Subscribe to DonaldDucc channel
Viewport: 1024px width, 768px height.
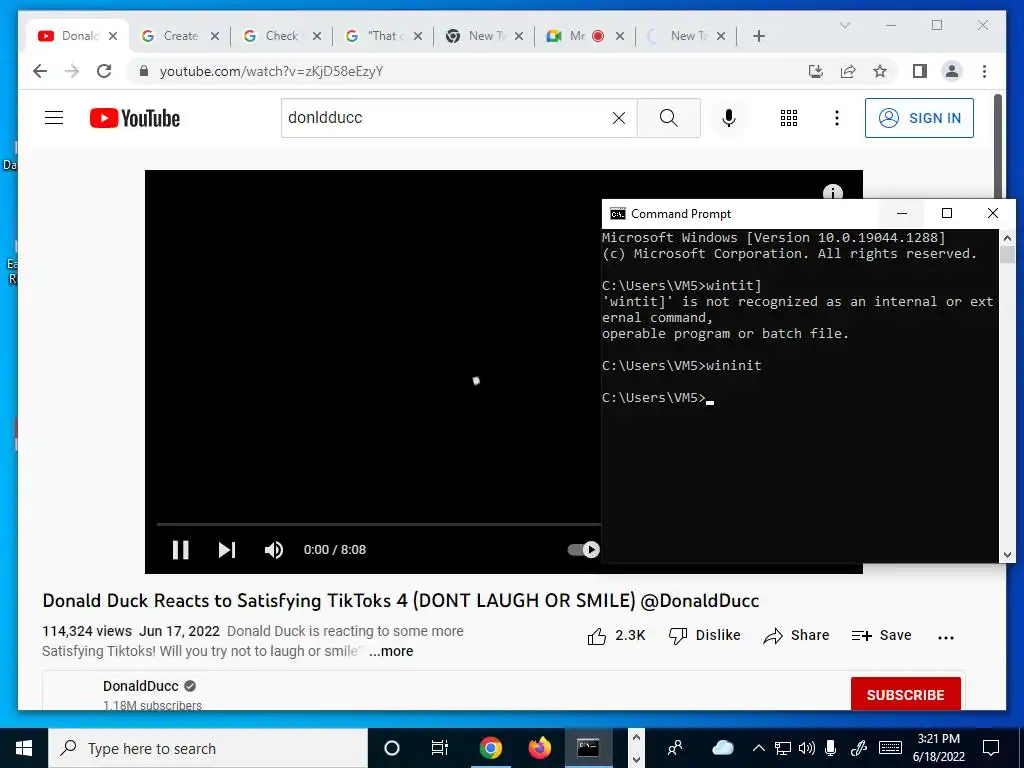click(905, 694)
